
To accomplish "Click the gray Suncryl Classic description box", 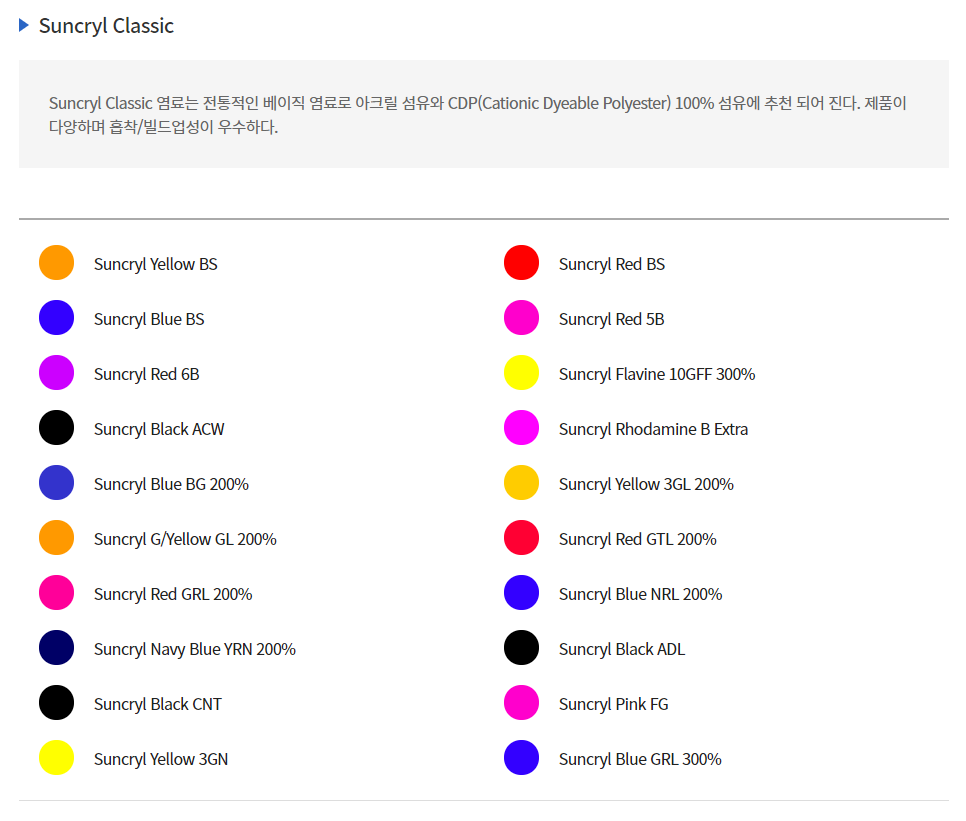I will (483, 114).
